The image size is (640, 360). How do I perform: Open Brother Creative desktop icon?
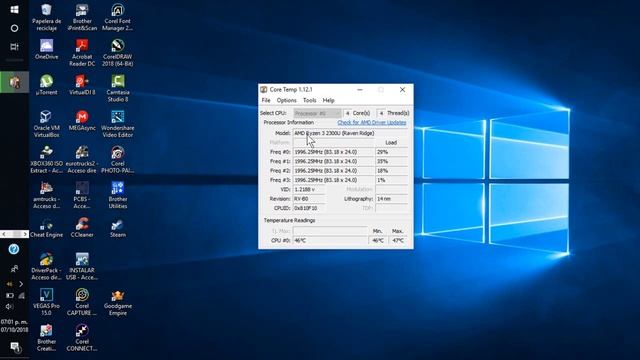pyautogui.click(x=47, y=337)
